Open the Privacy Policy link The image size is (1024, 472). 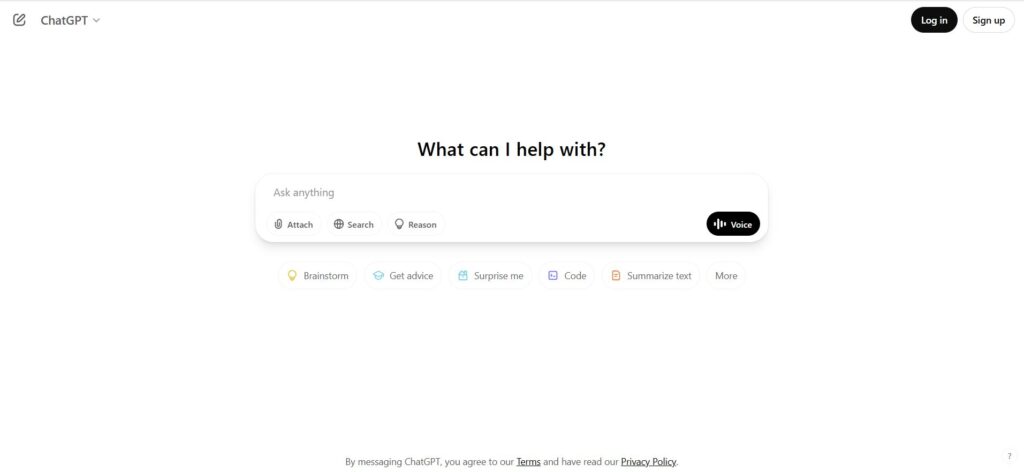point(648,462)
